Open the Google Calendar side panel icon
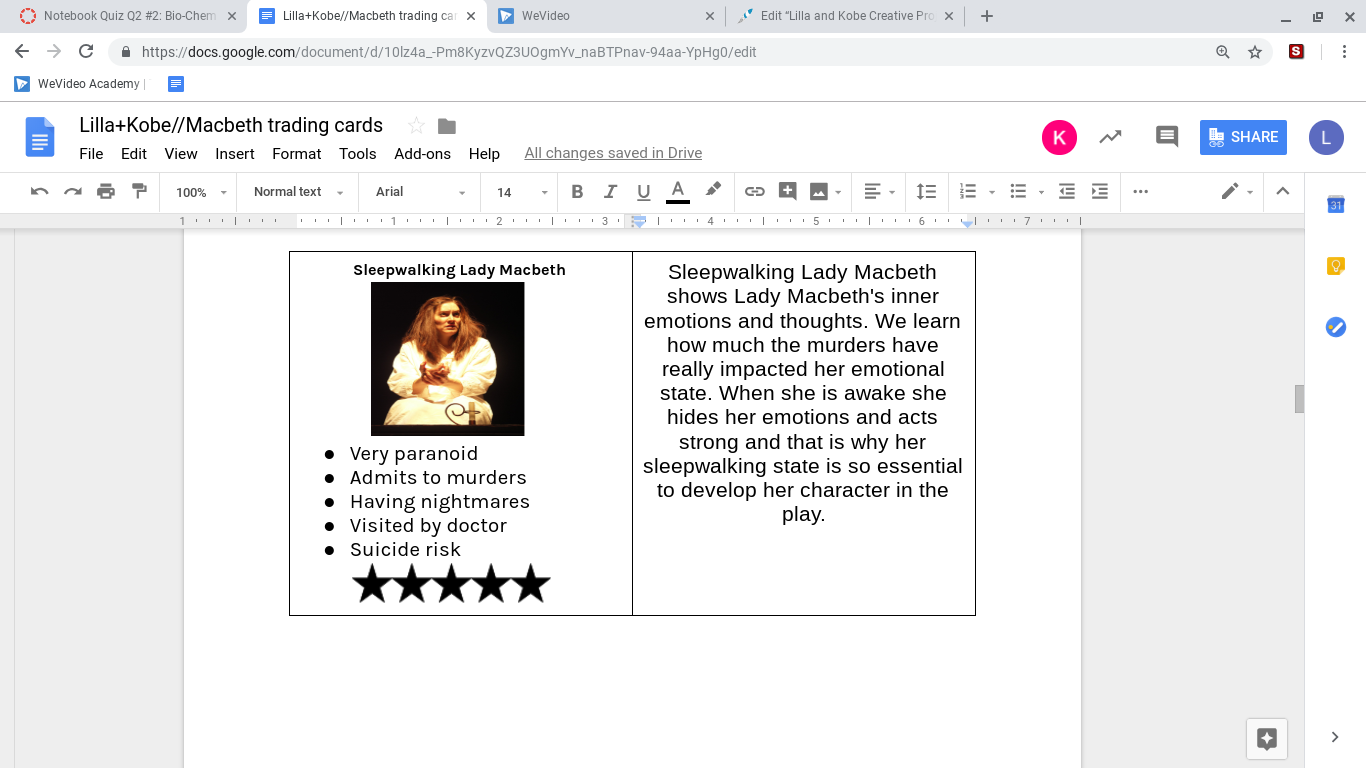 1335,205
